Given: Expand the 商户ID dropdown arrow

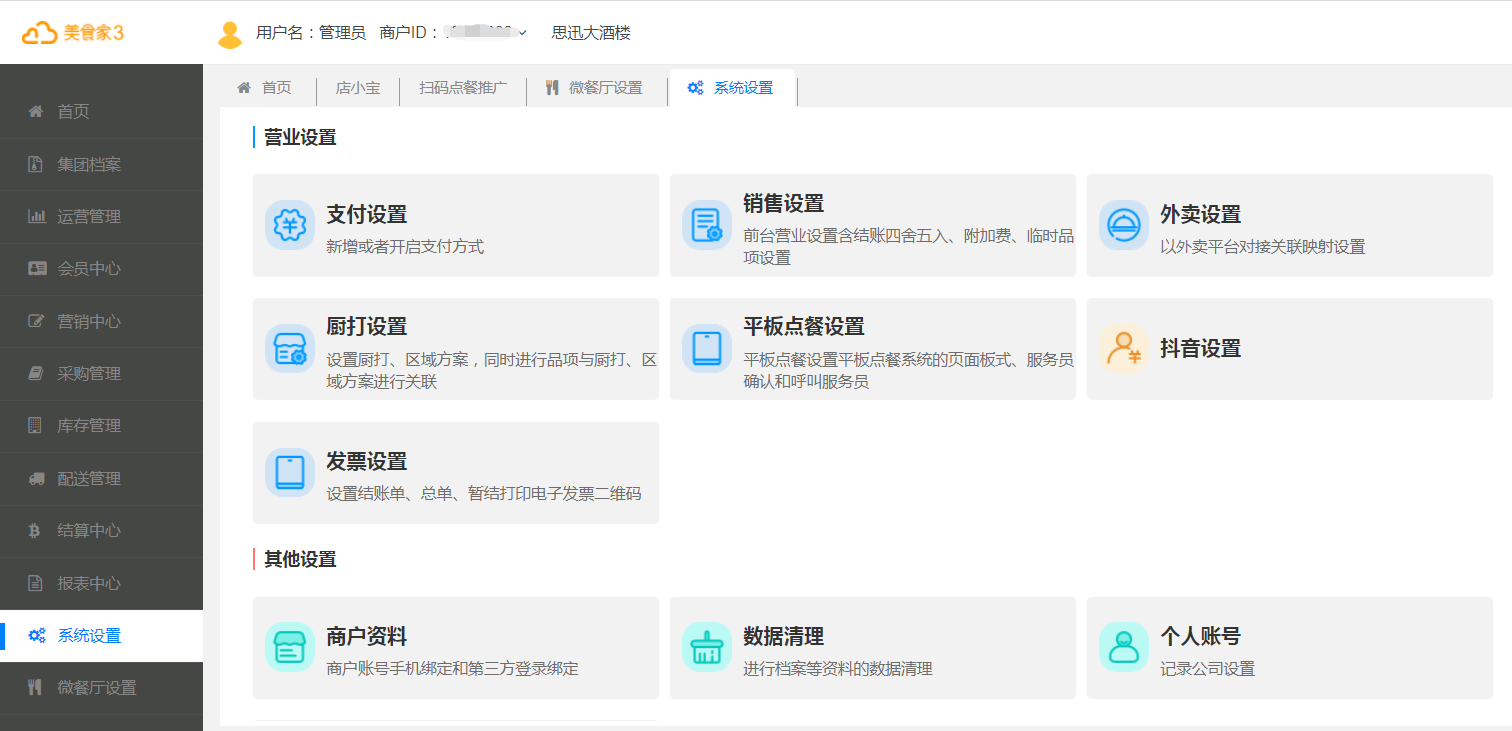Looking at the screenshot, I should click(522, 32).
